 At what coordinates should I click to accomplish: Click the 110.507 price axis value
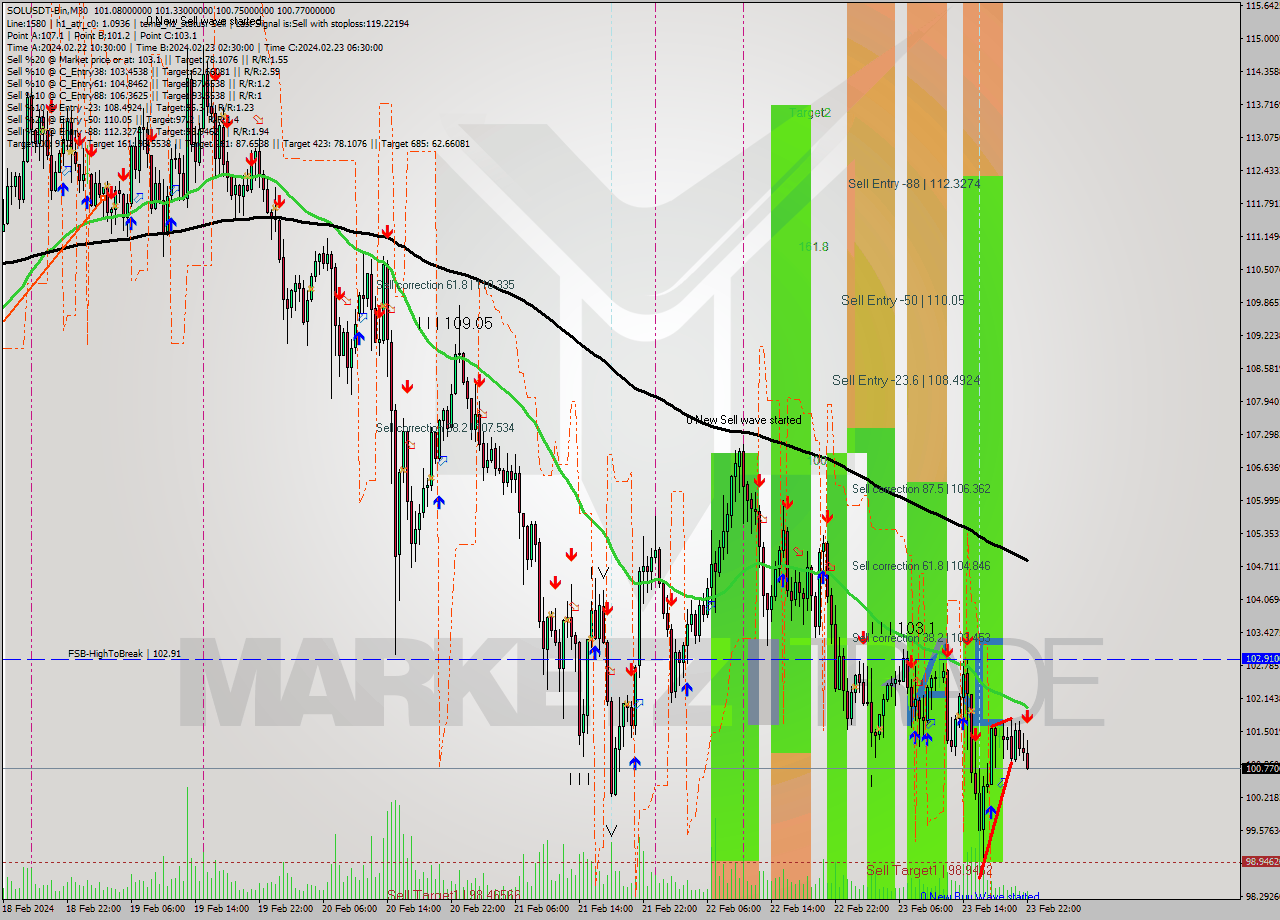(1262, 269)
